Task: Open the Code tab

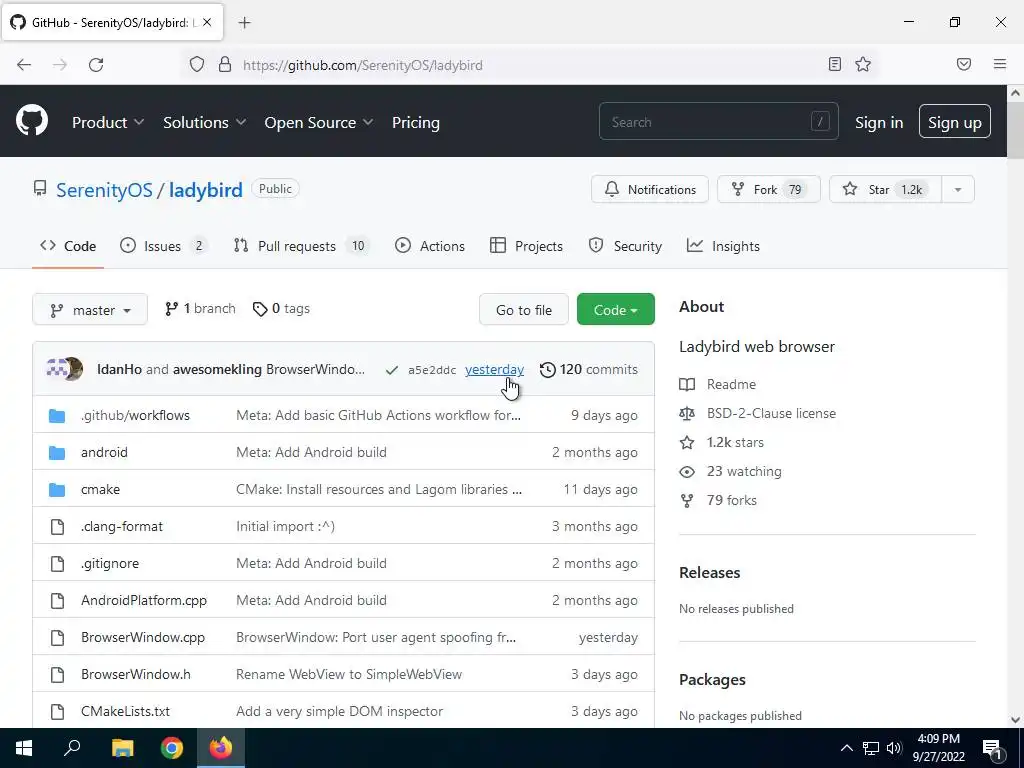Action: [68, 246]
